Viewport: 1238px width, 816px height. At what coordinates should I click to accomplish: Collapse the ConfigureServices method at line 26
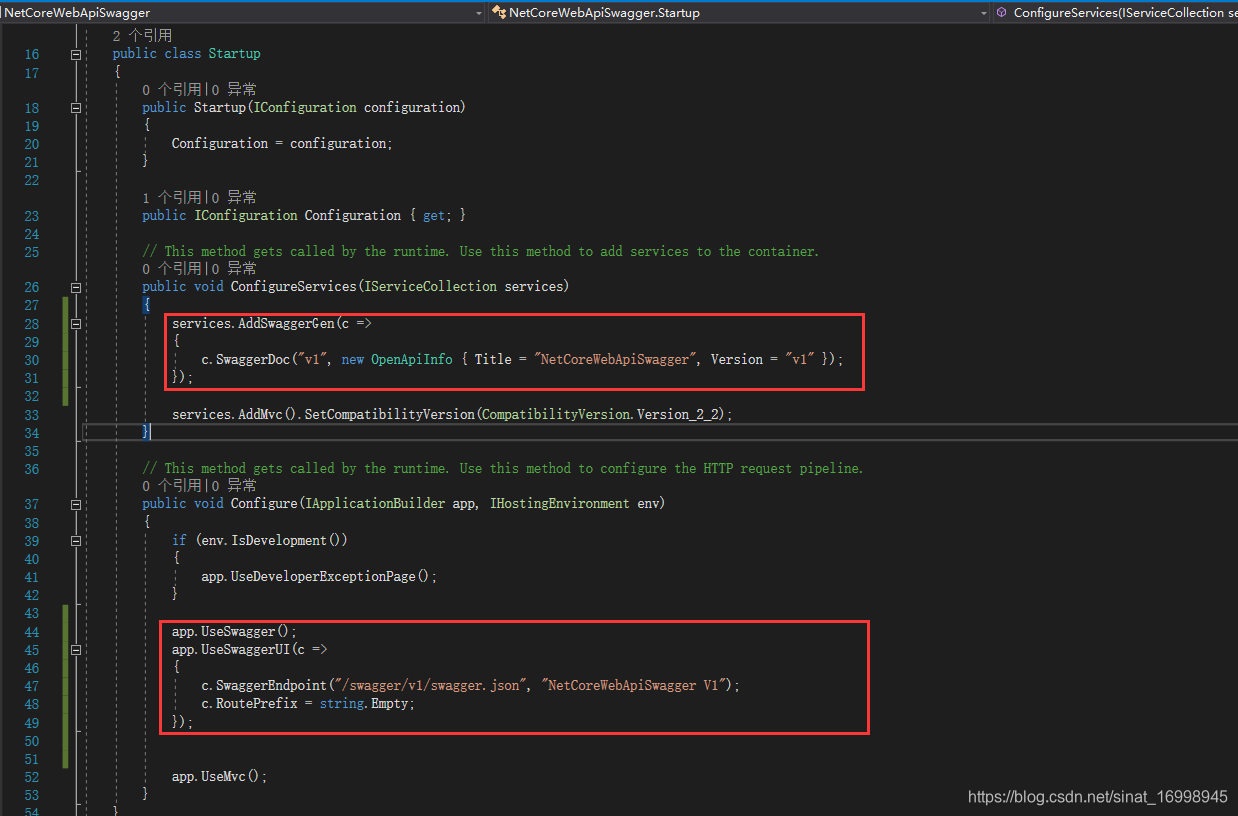(76, 287)
